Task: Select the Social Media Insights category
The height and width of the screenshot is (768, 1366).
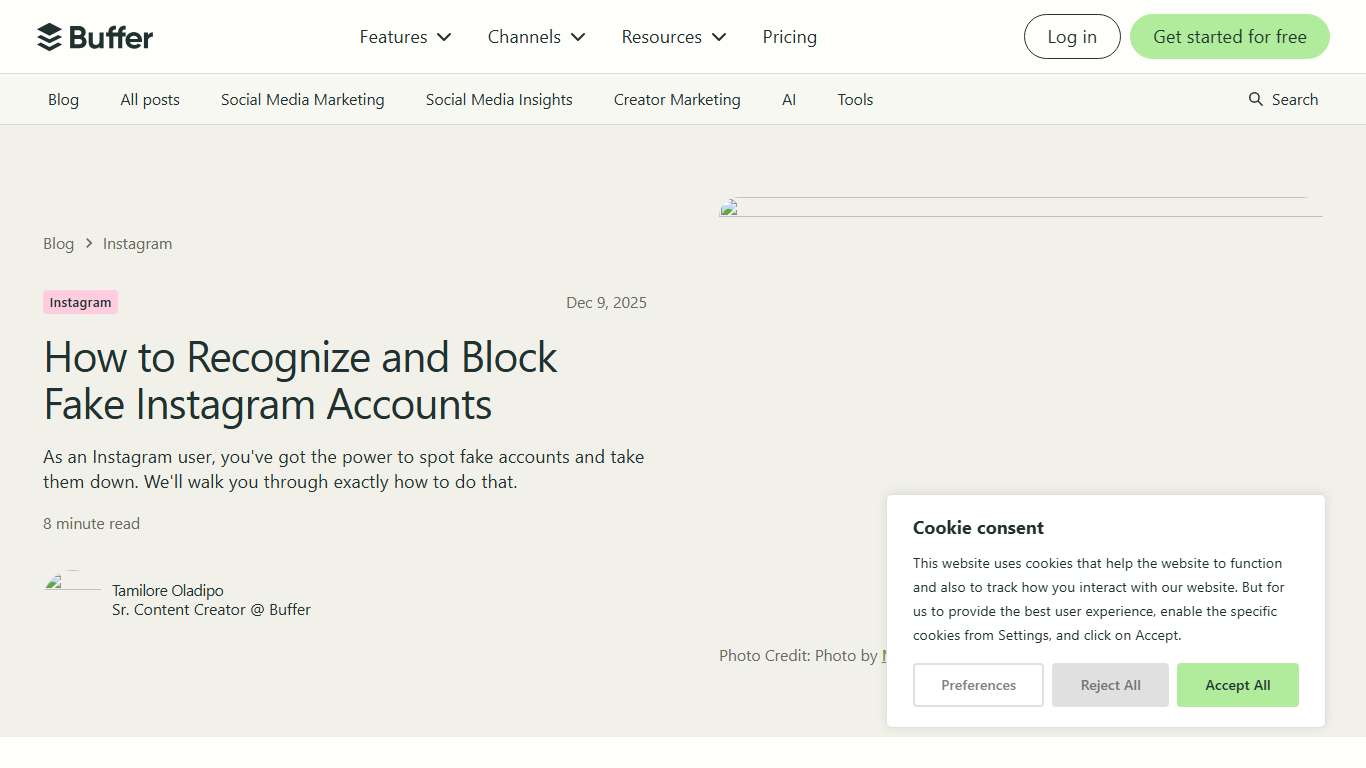Action: (499, 99)
